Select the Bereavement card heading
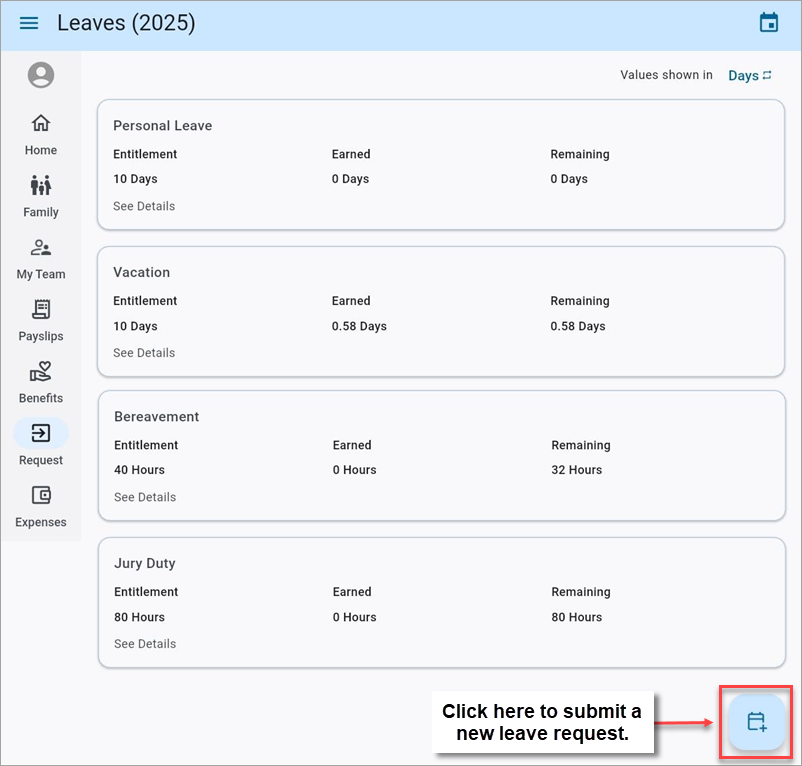The image size is (802, 766). click(x=157, y=417)
